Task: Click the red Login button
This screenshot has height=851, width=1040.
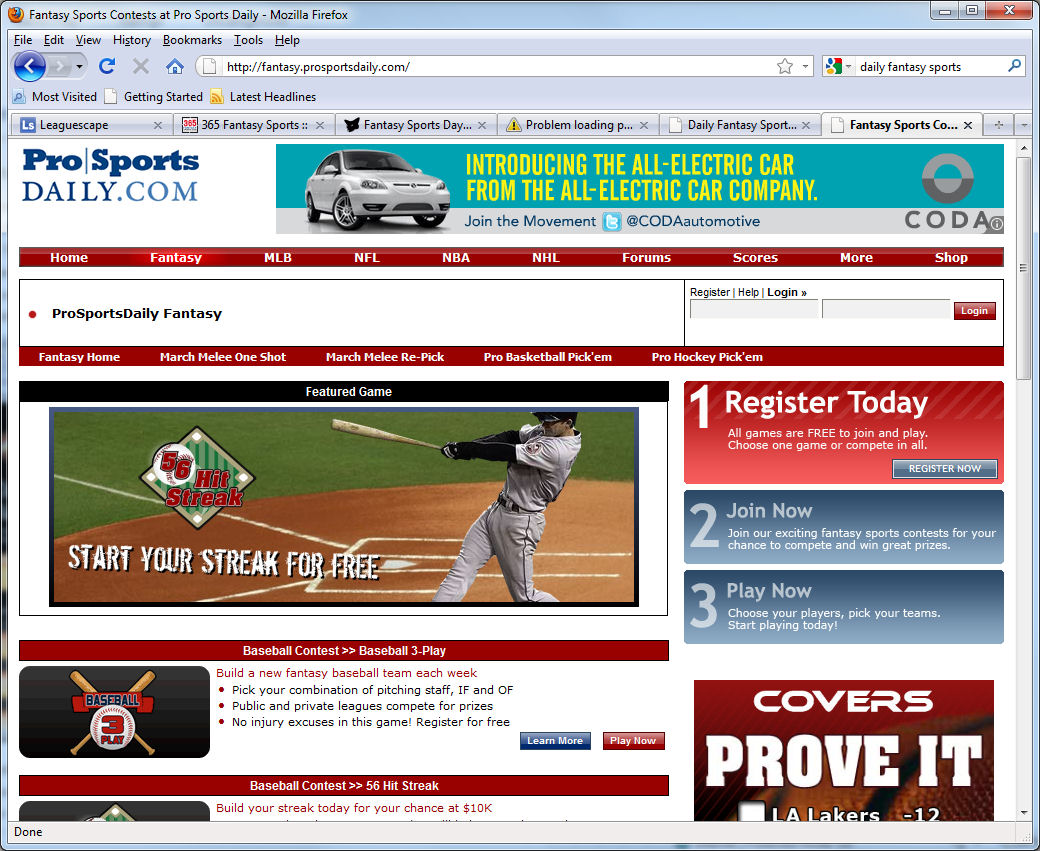Action: click(x=974, y=310)
